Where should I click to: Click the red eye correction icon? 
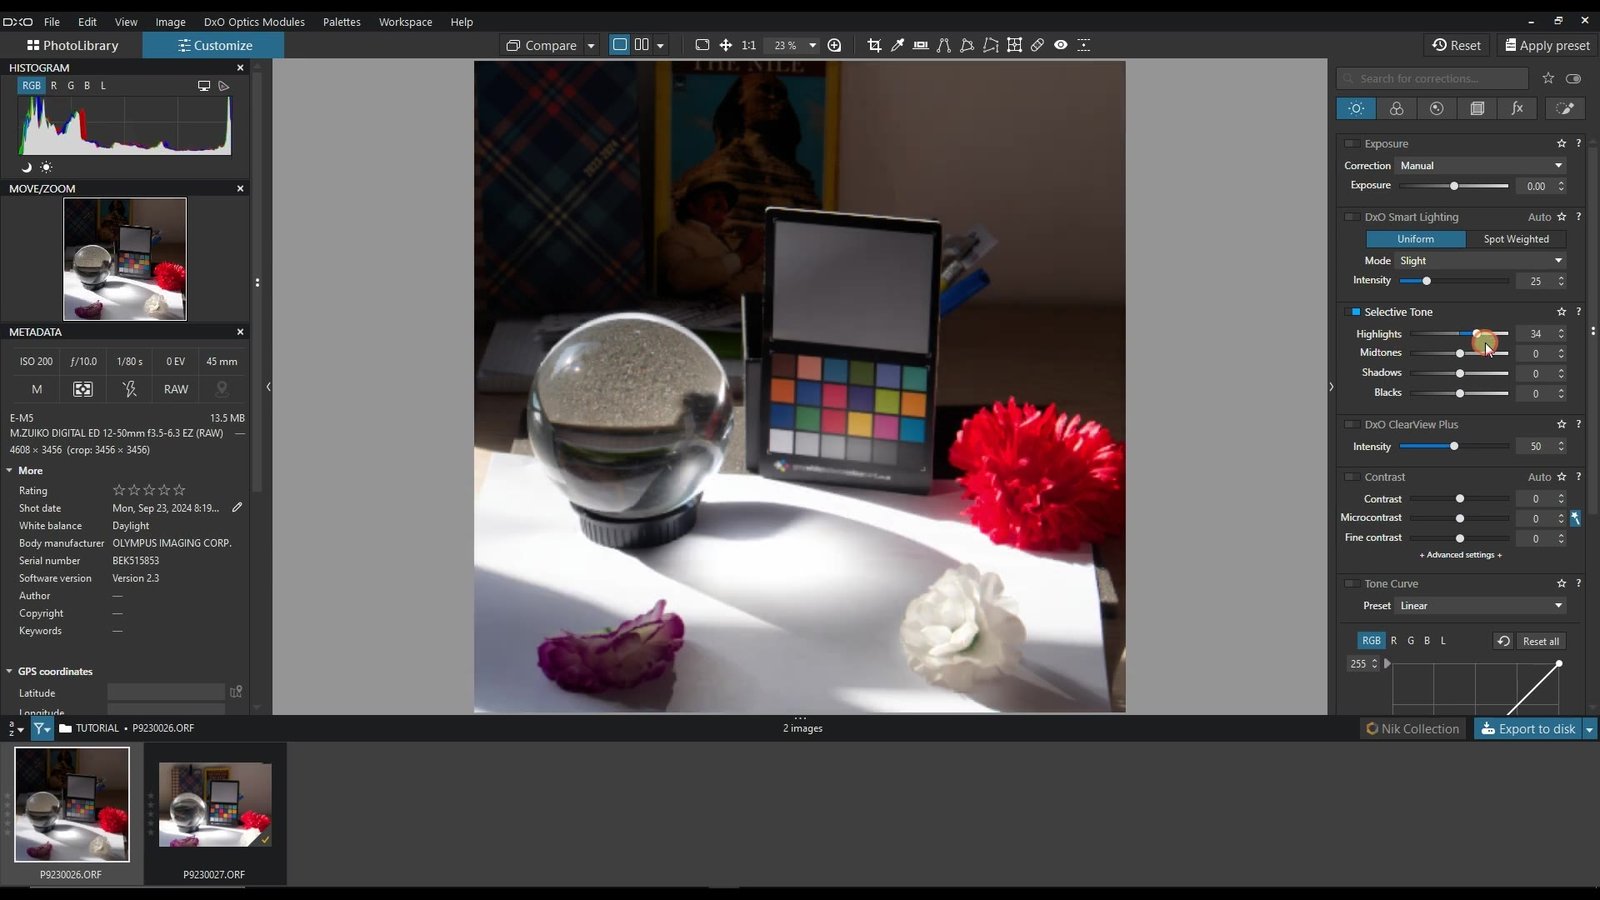coord(1061,45)
